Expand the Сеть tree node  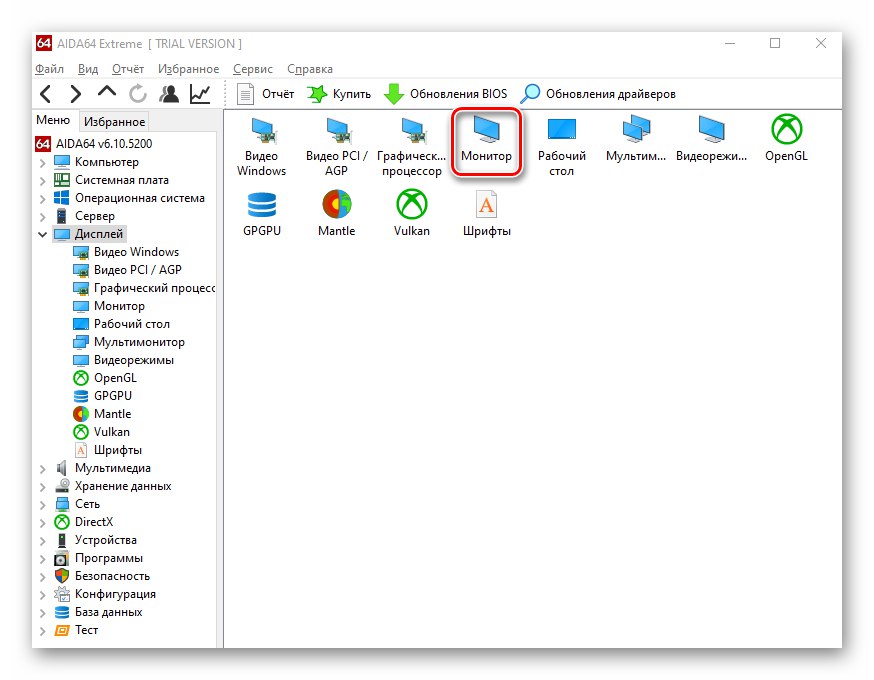tap(41, 503)
